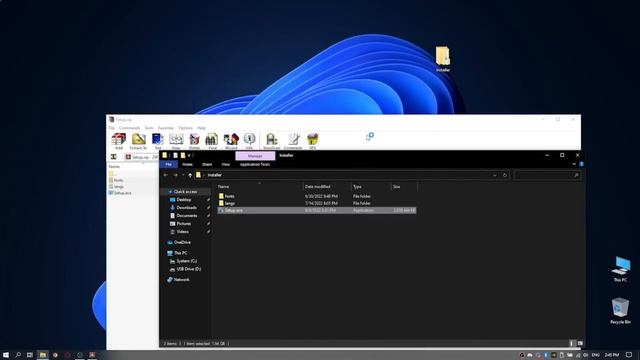Image resolution: width=640 pixels, height=360 pixels.
Task: Open the View tab in Explorer
Action: (x=225, y=164)
